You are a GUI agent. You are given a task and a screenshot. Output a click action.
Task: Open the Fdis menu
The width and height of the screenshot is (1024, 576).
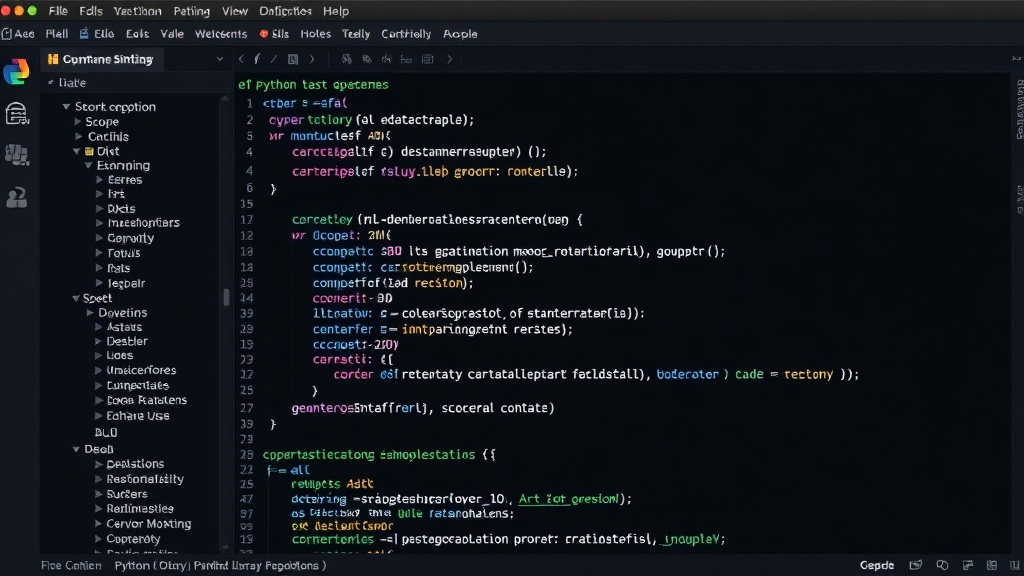91,11
